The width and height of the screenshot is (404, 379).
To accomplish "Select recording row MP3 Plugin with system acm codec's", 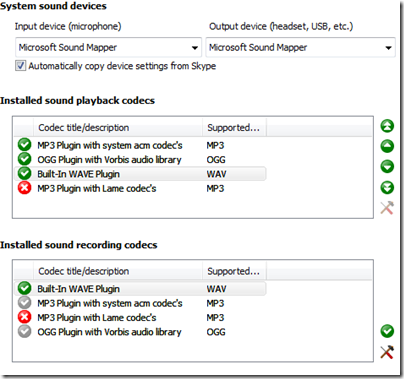I will click(x=140, y=303).
